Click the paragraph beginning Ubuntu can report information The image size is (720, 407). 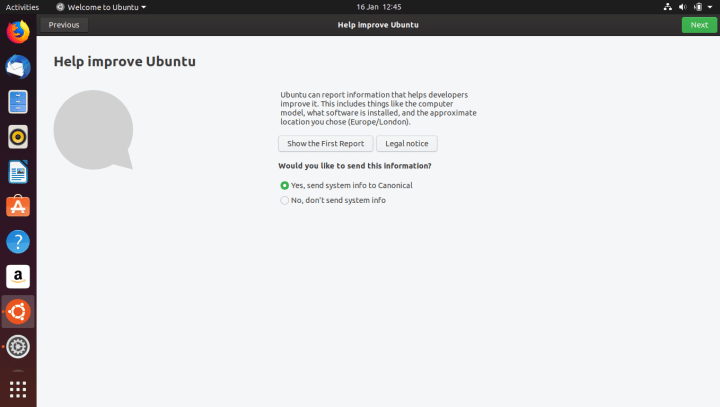point(378,108)
